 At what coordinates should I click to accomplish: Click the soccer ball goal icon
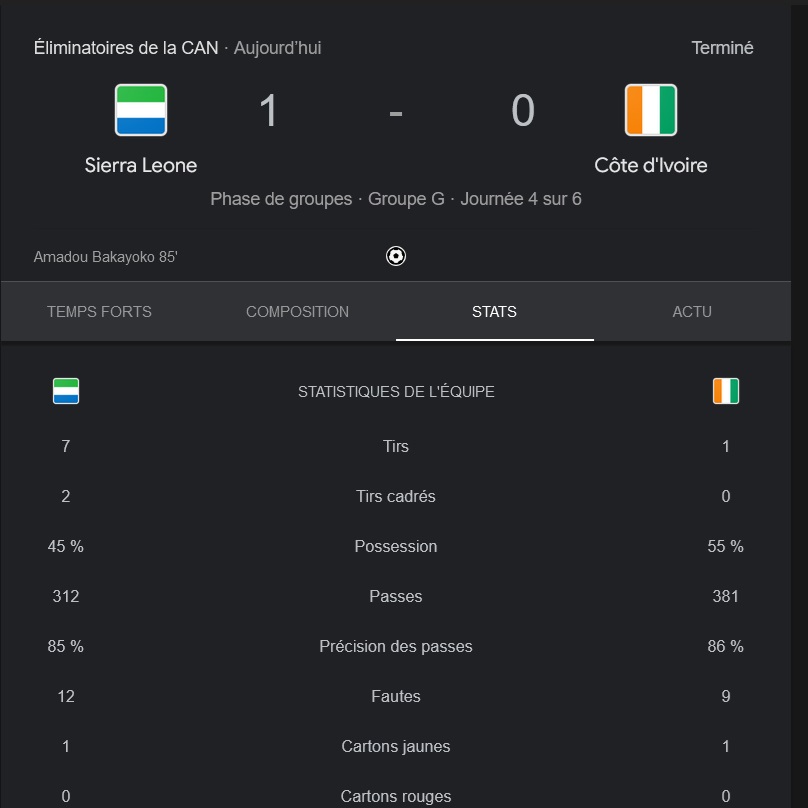[396, 256]
